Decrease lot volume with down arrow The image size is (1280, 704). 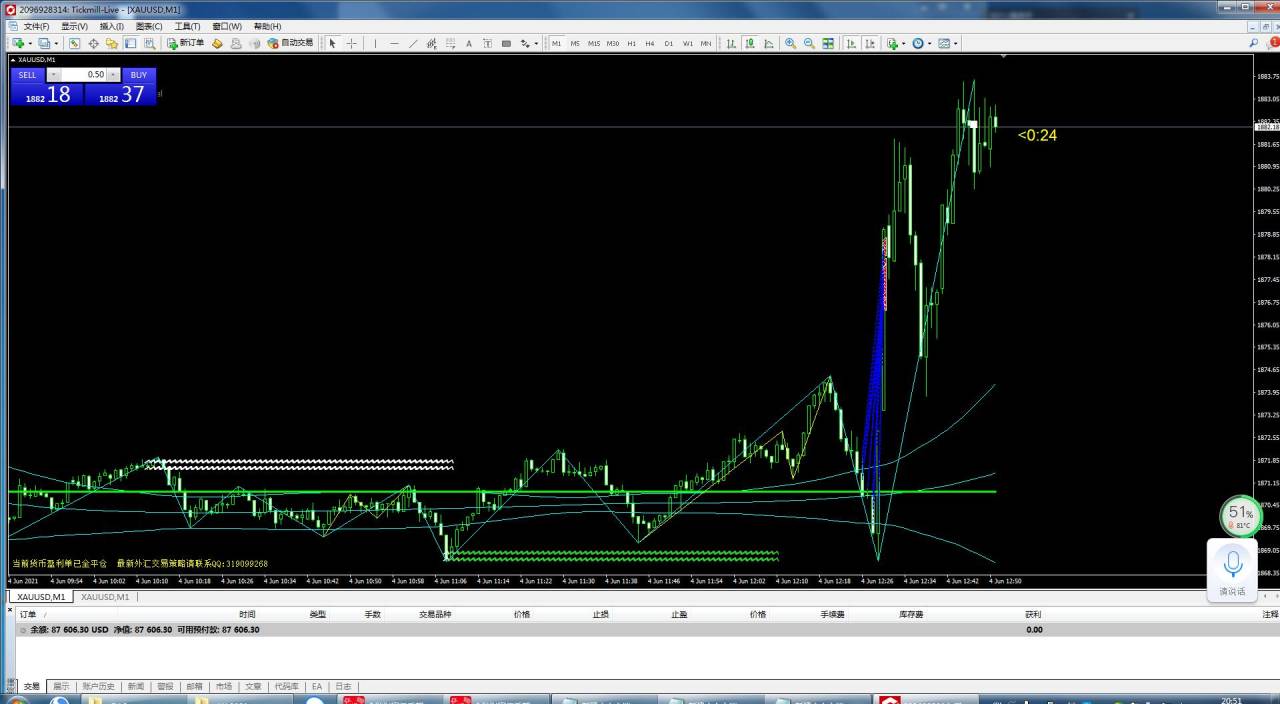(x=53, y=75)
